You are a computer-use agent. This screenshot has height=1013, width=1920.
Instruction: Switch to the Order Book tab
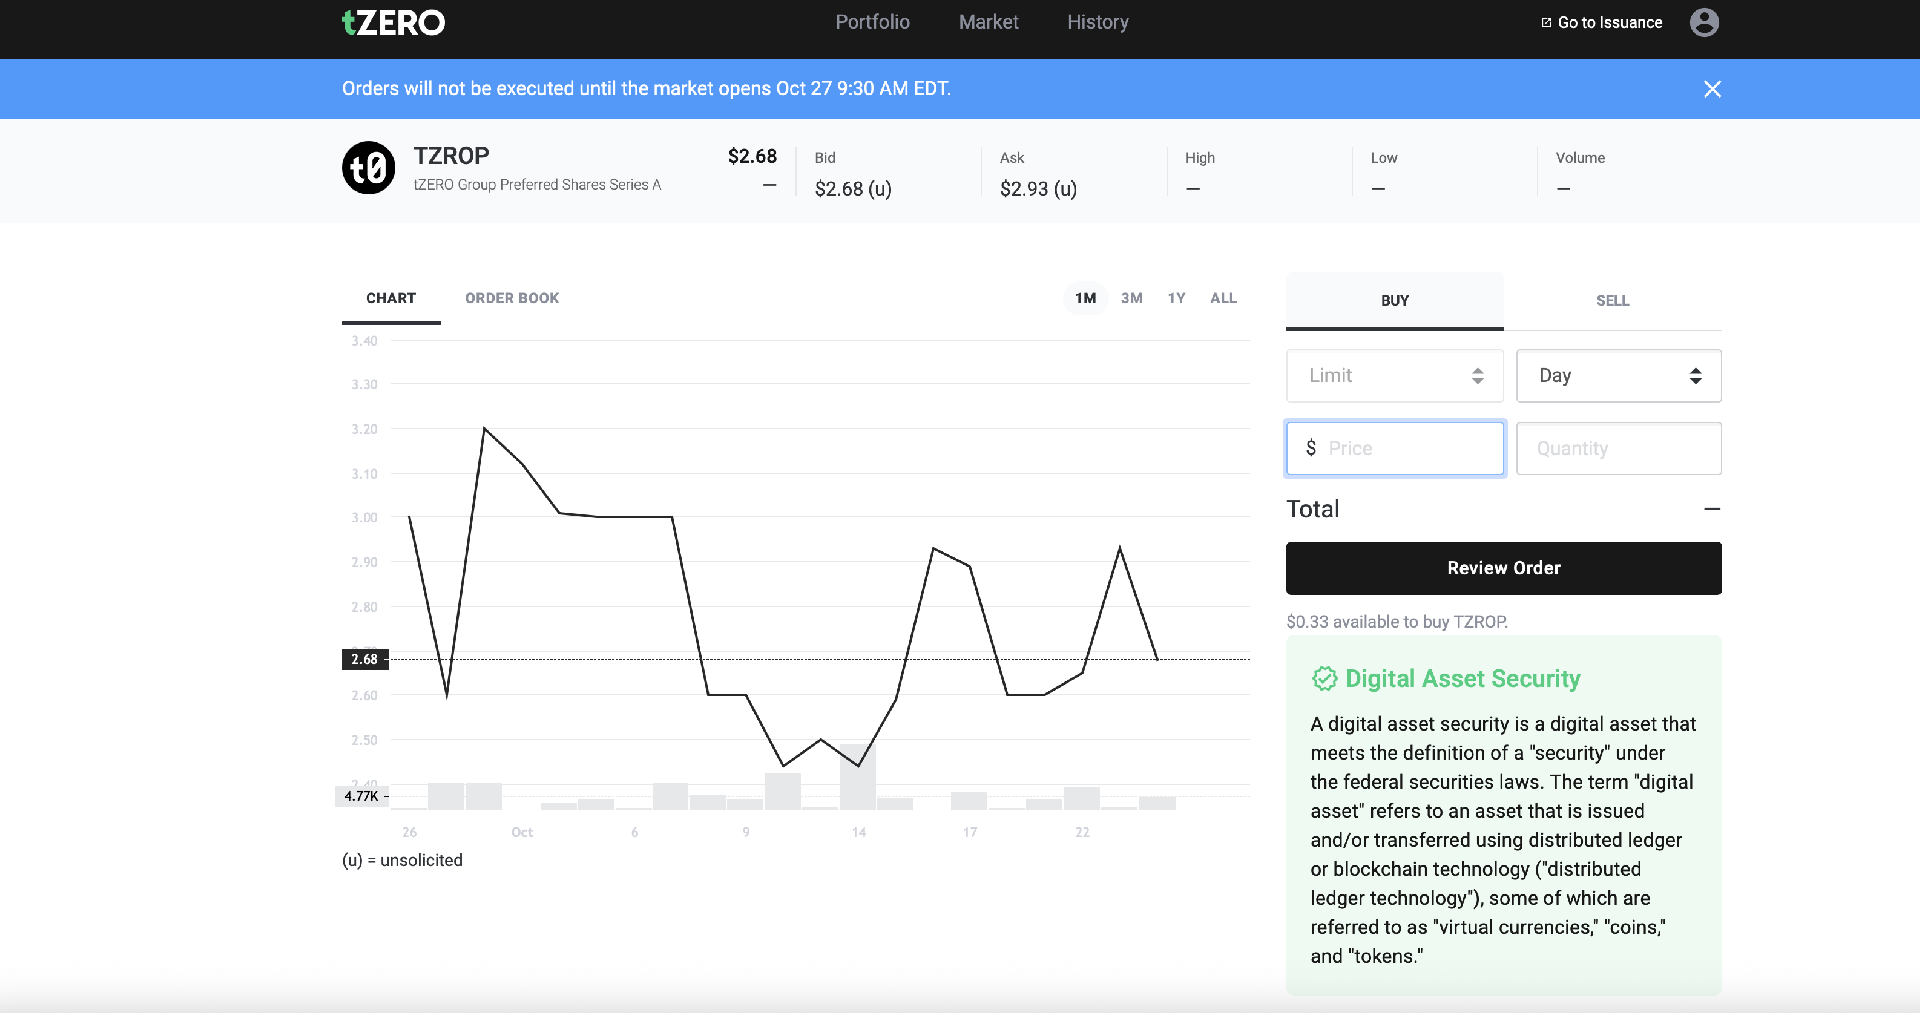click(512, 298)
